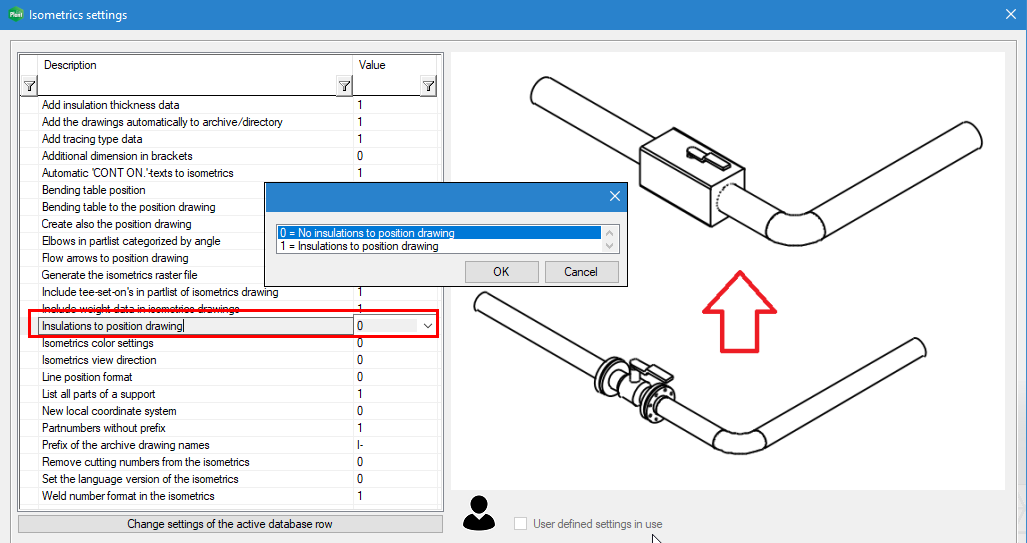Click the popup list scroll up arrow

point(610,233)
